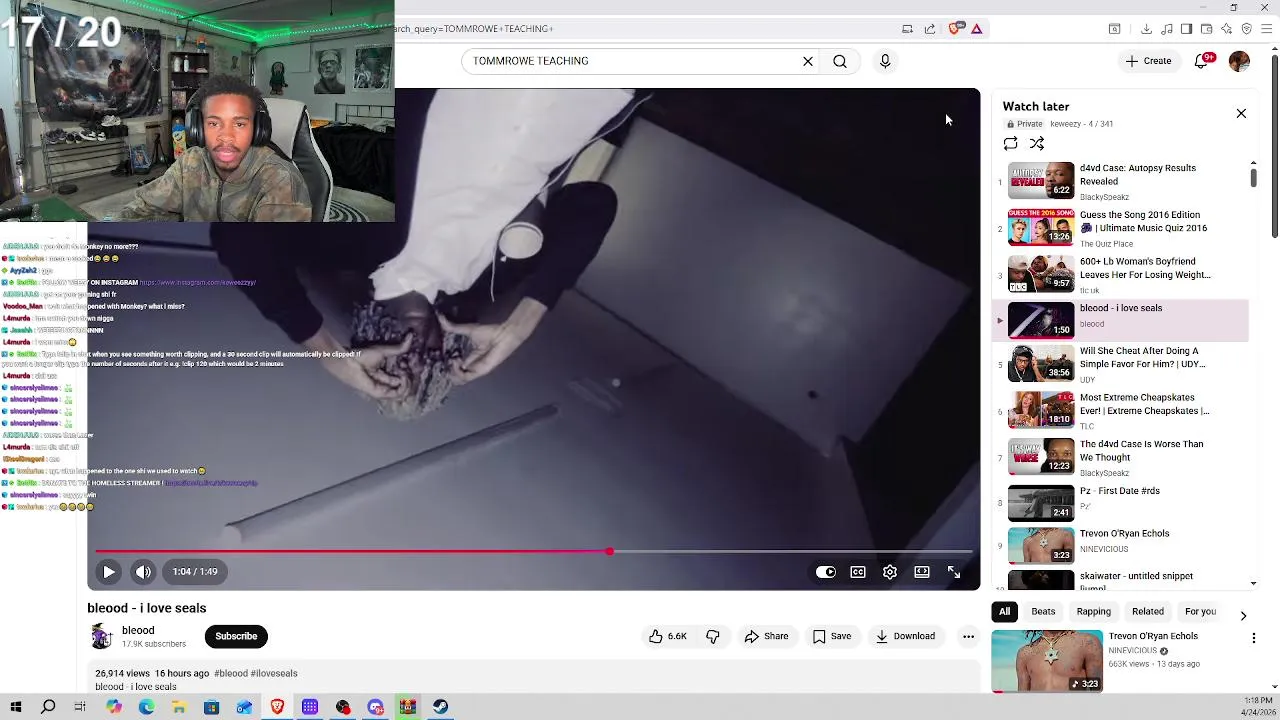Mute the video volume
Image resolution: width=1280 pixels, height=720 pixels.
[143, 572]
